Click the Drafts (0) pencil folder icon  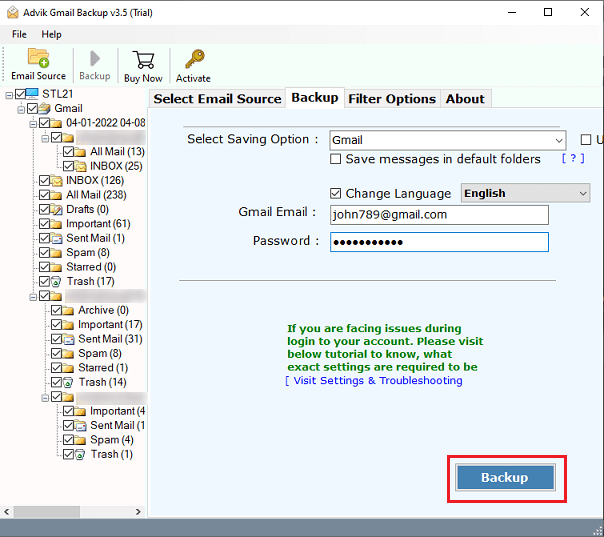(56, 209)
